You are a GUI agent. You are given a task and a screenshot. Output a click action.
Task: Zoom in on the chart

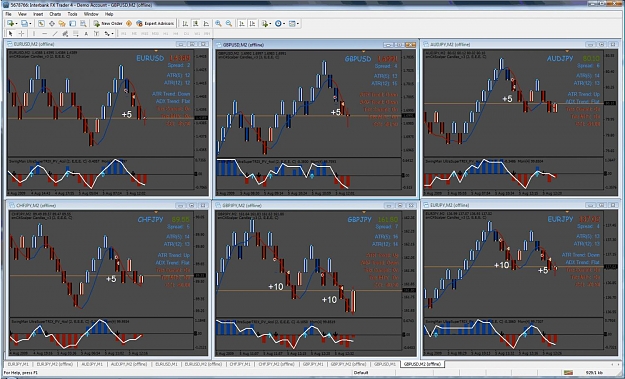click(218, 24)
